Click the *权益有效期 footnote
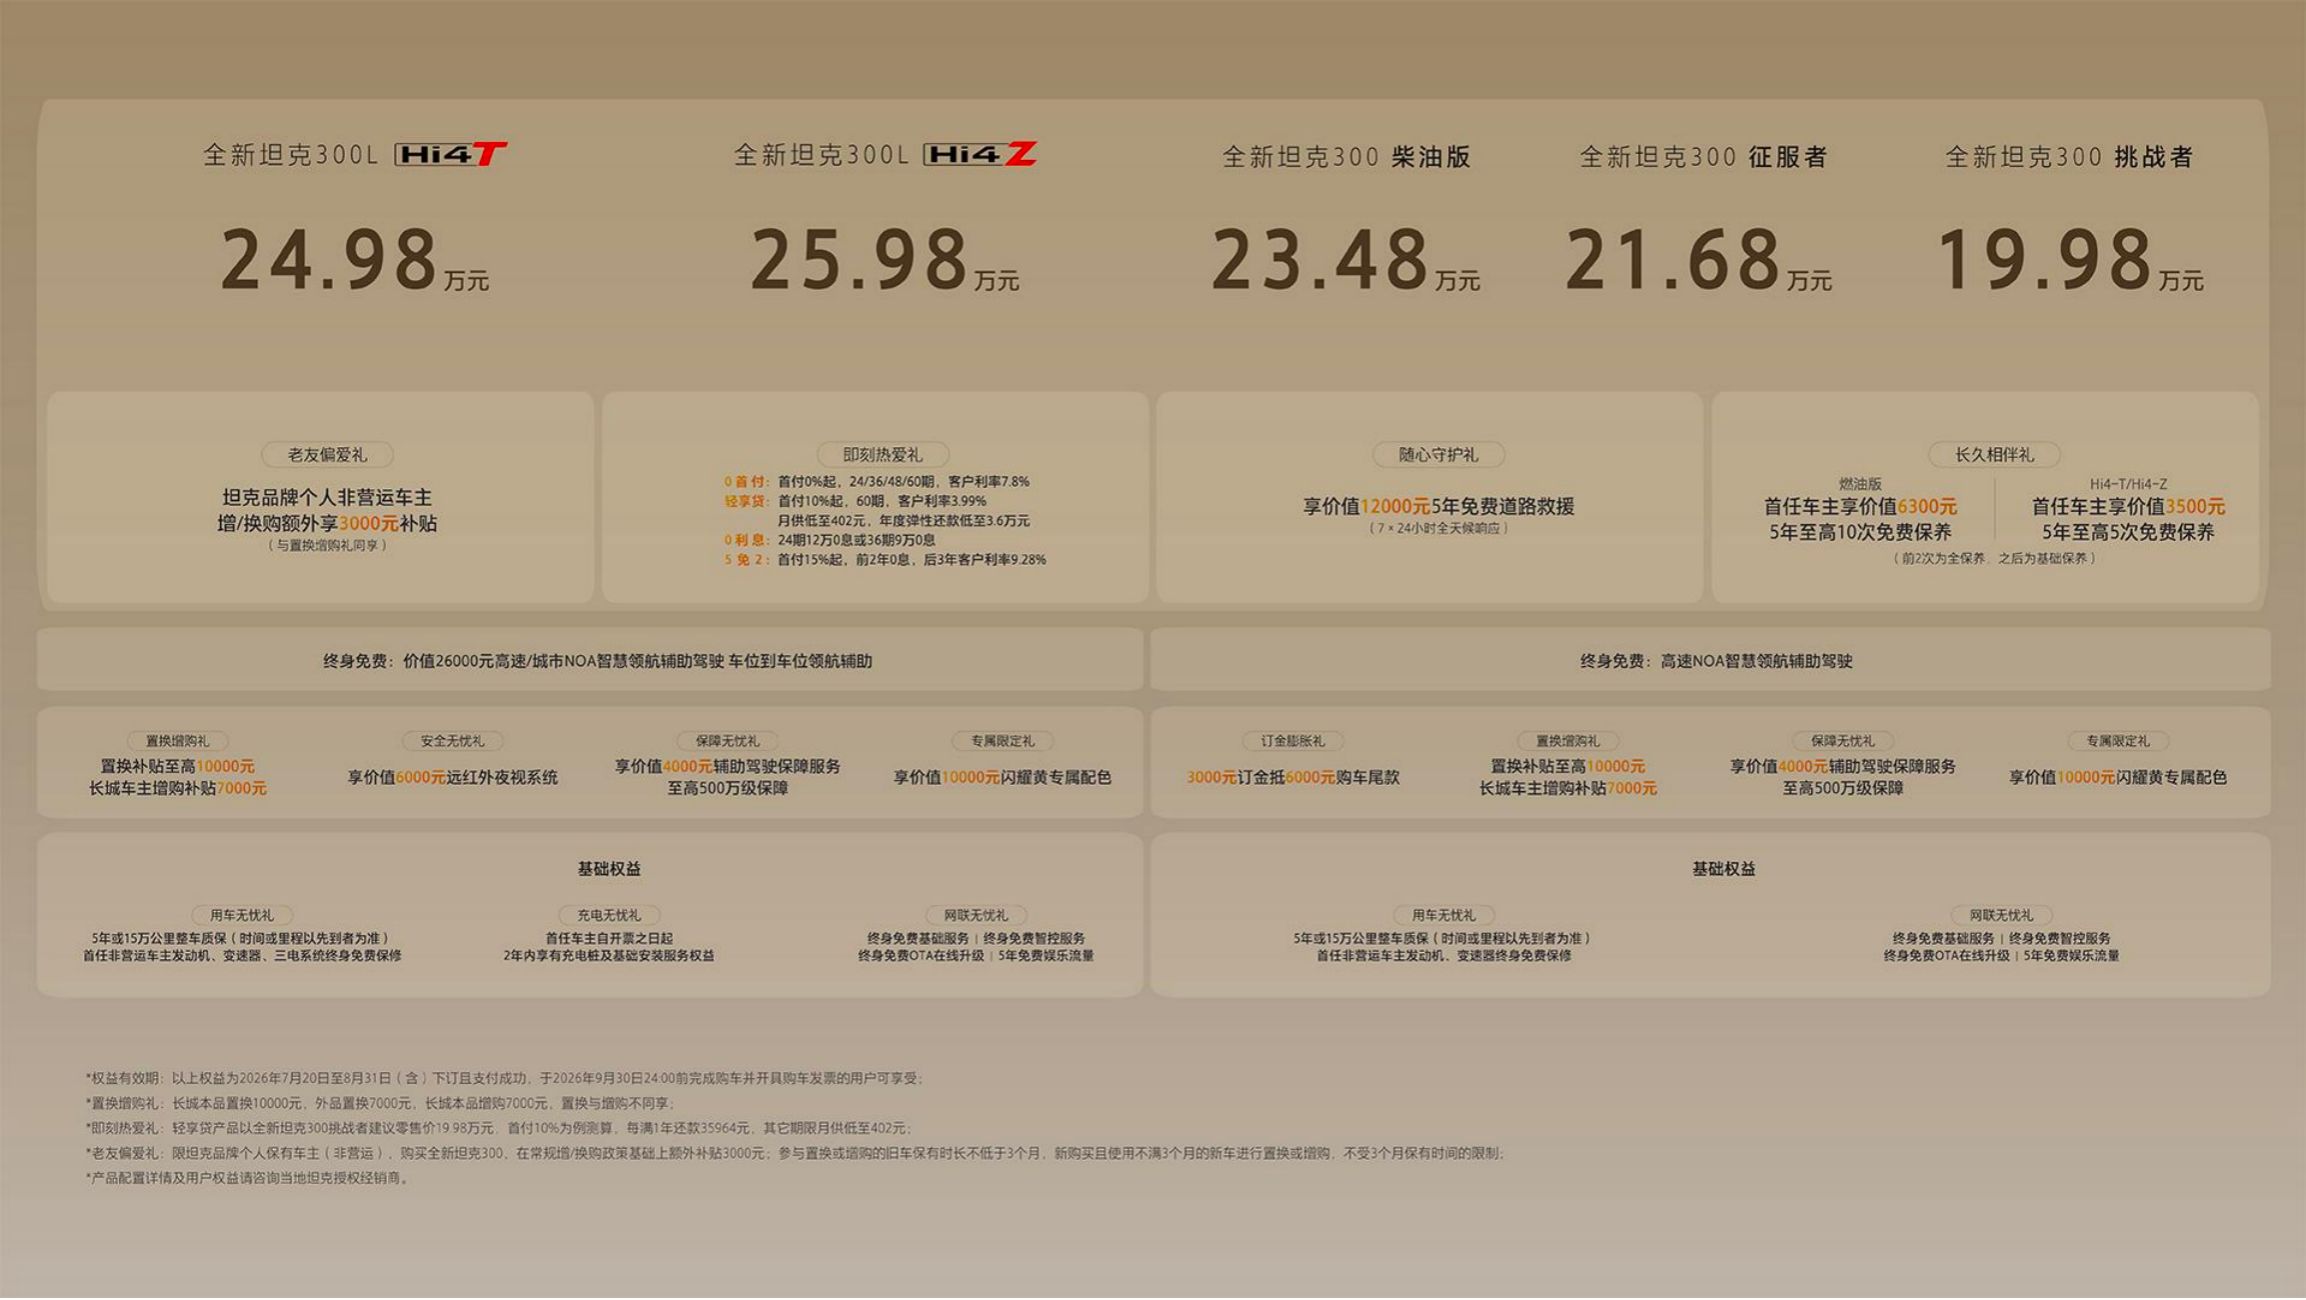 504,1079
